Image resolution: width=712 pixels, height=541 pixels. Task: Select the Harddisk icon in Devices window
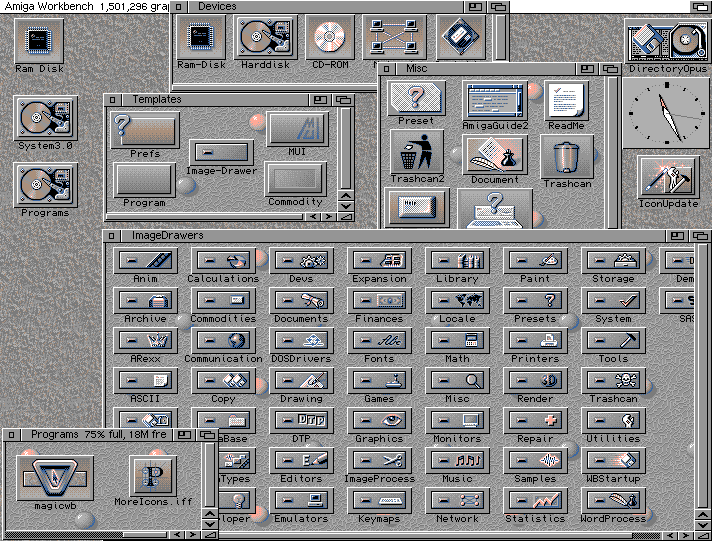[x=265, y=37]
